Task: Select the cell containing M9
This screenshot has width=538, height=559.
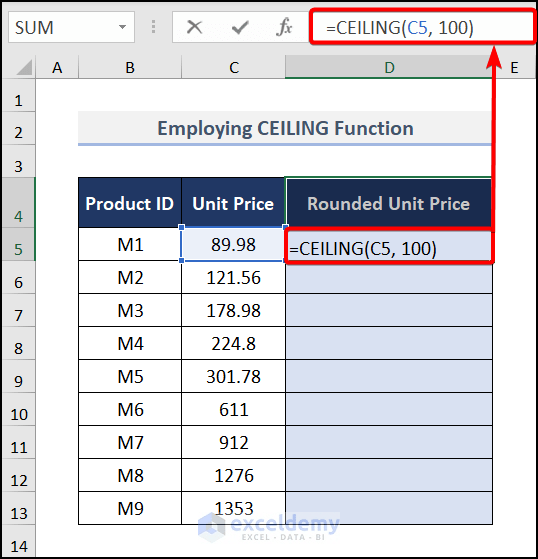Action: (x=130, y=508)
